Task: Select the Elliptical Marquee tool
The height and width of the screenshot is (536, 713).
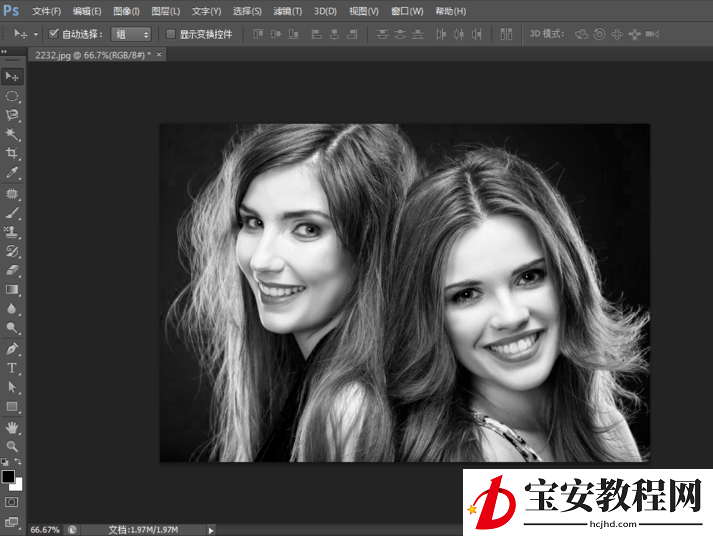Action: pyautogui.click(x=12, y=96)
